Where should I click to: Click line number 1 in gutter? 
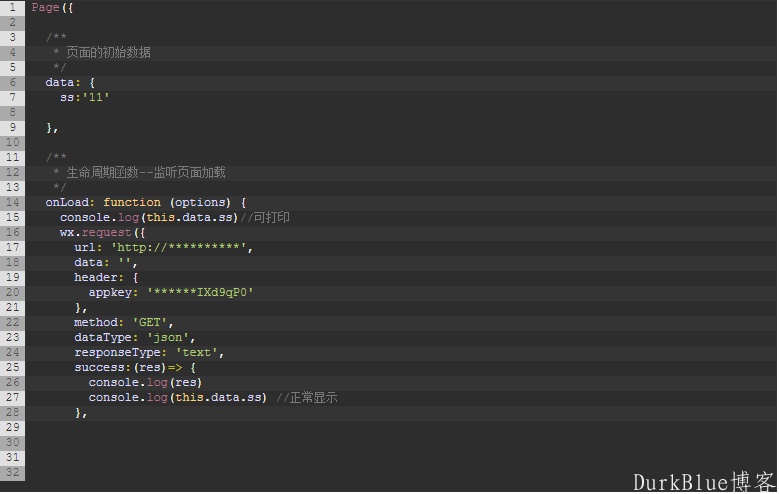12,7
